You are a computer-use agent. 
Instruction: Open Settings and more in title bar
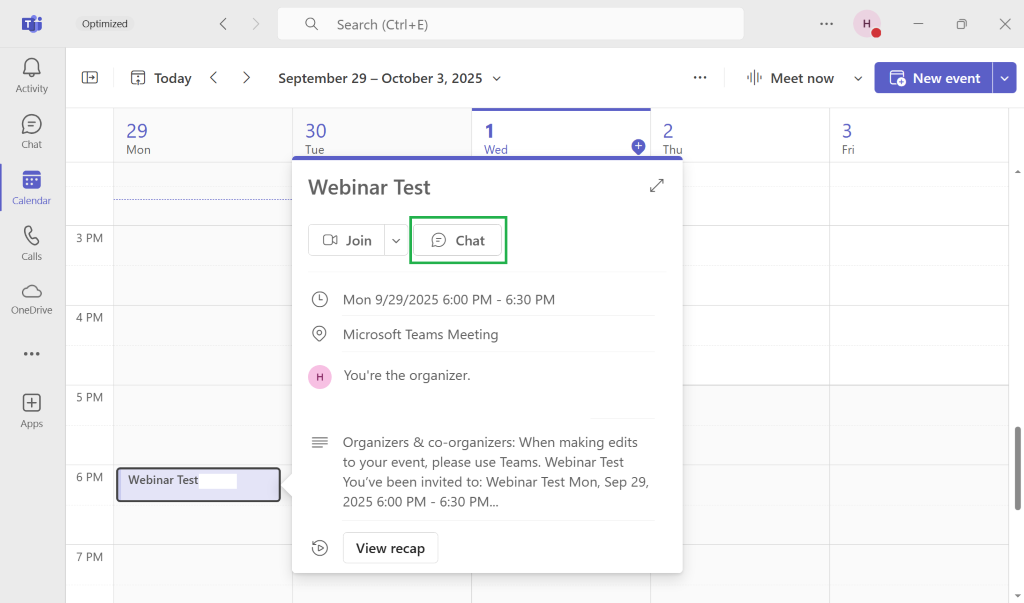826,24
